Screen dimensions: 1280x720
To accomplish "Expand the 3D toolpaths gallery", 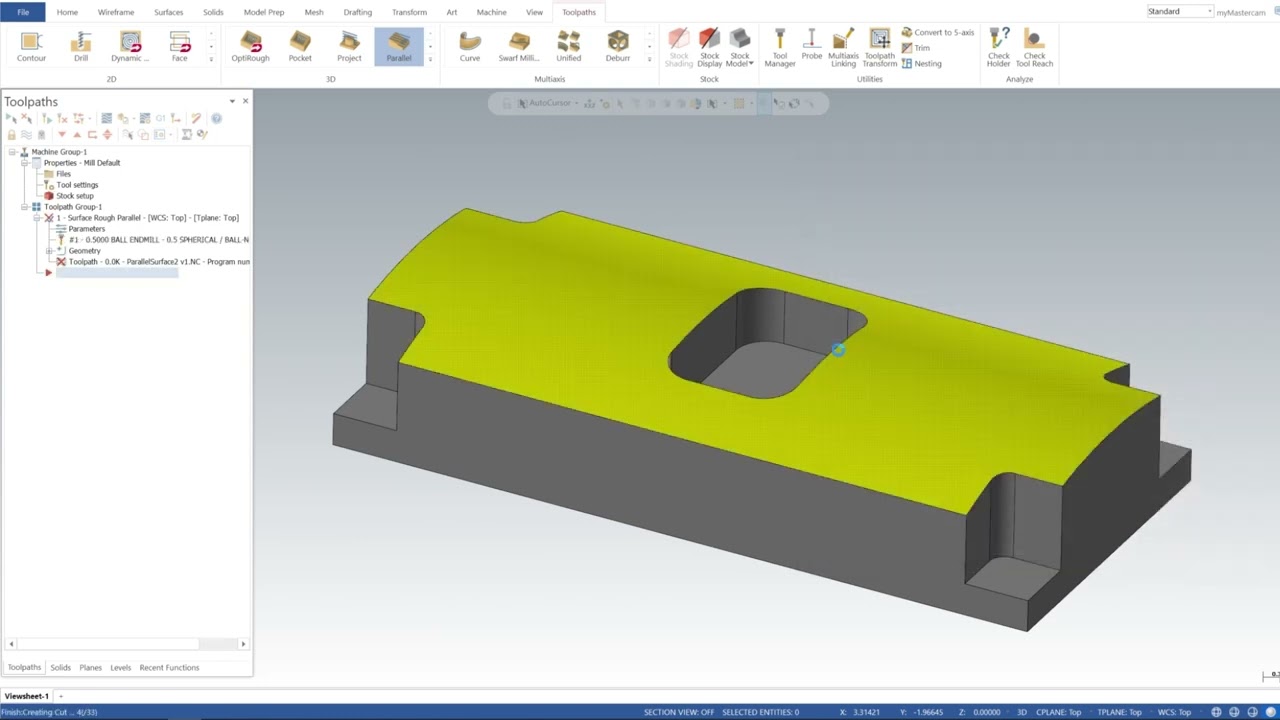I will point(430,59).
